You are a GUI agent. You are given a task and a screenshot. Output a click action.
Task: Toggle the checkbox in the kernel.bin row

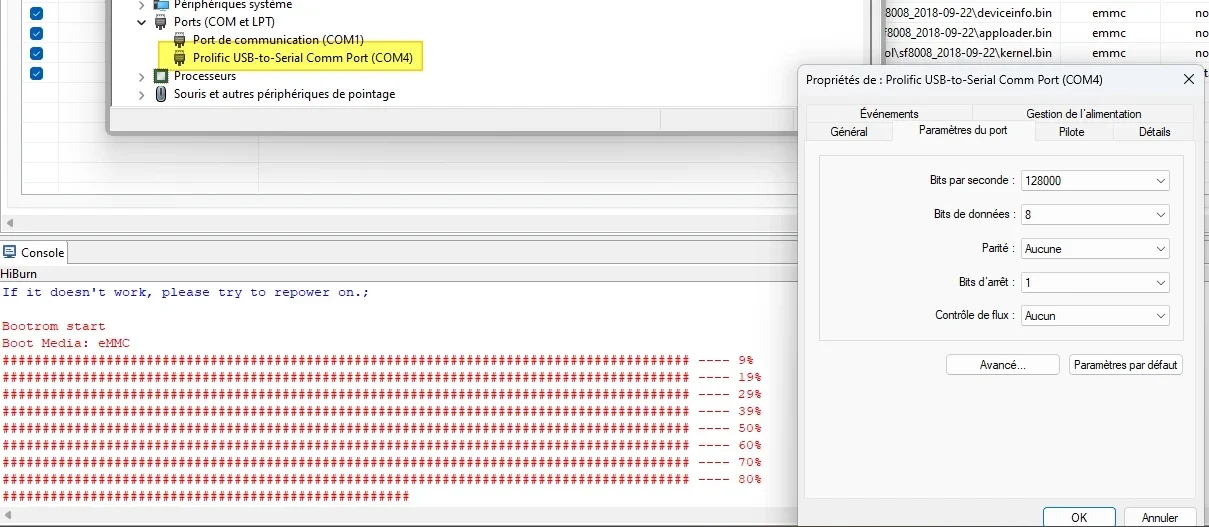coord(36,53)
